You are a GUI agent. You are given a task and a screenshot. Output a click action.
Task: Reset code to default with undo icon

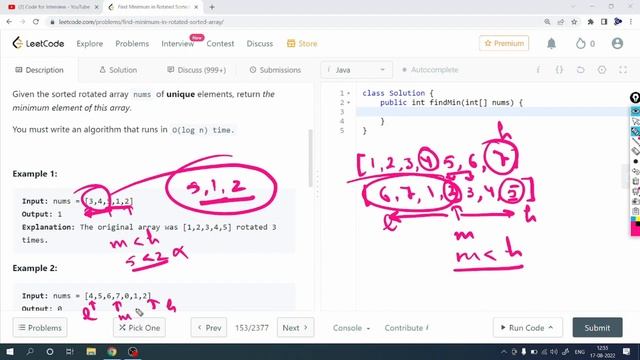(x=580, y=70)
